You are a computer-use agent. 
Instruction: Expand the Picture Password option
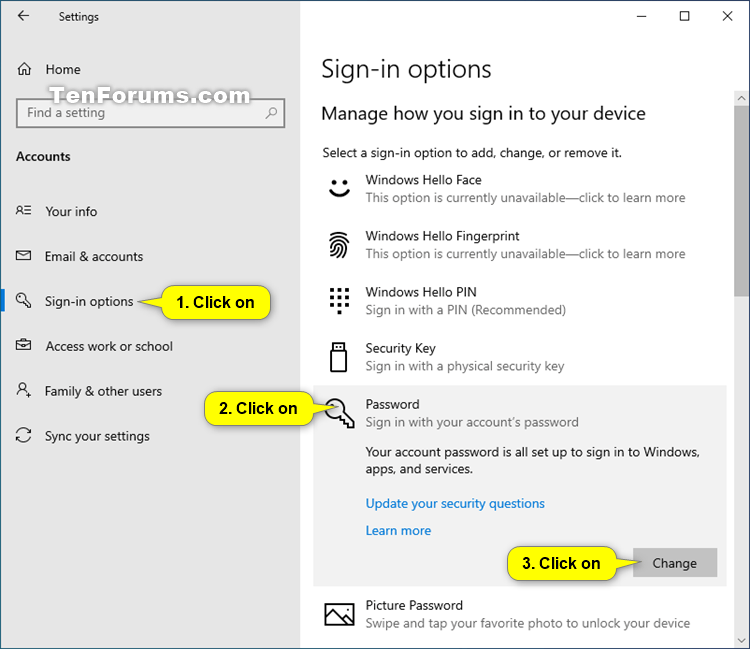(519, 615)
